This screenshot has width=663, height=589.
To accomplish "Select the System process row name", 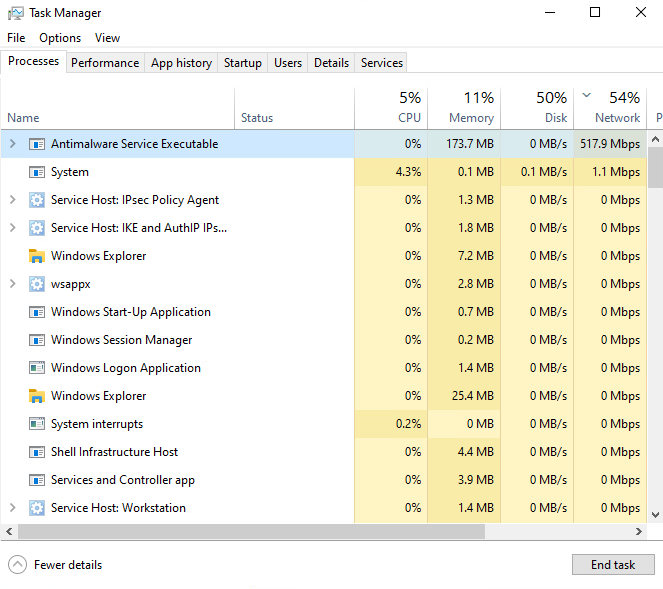I will pos(70,172).
